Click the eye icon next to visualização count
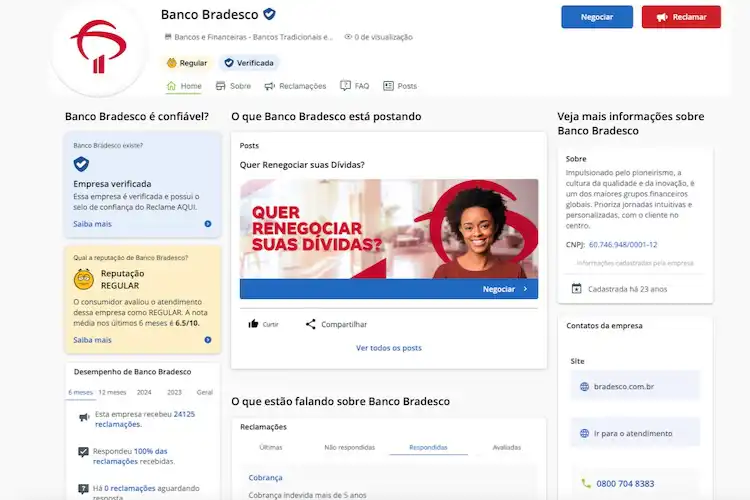 click(348, 37)
